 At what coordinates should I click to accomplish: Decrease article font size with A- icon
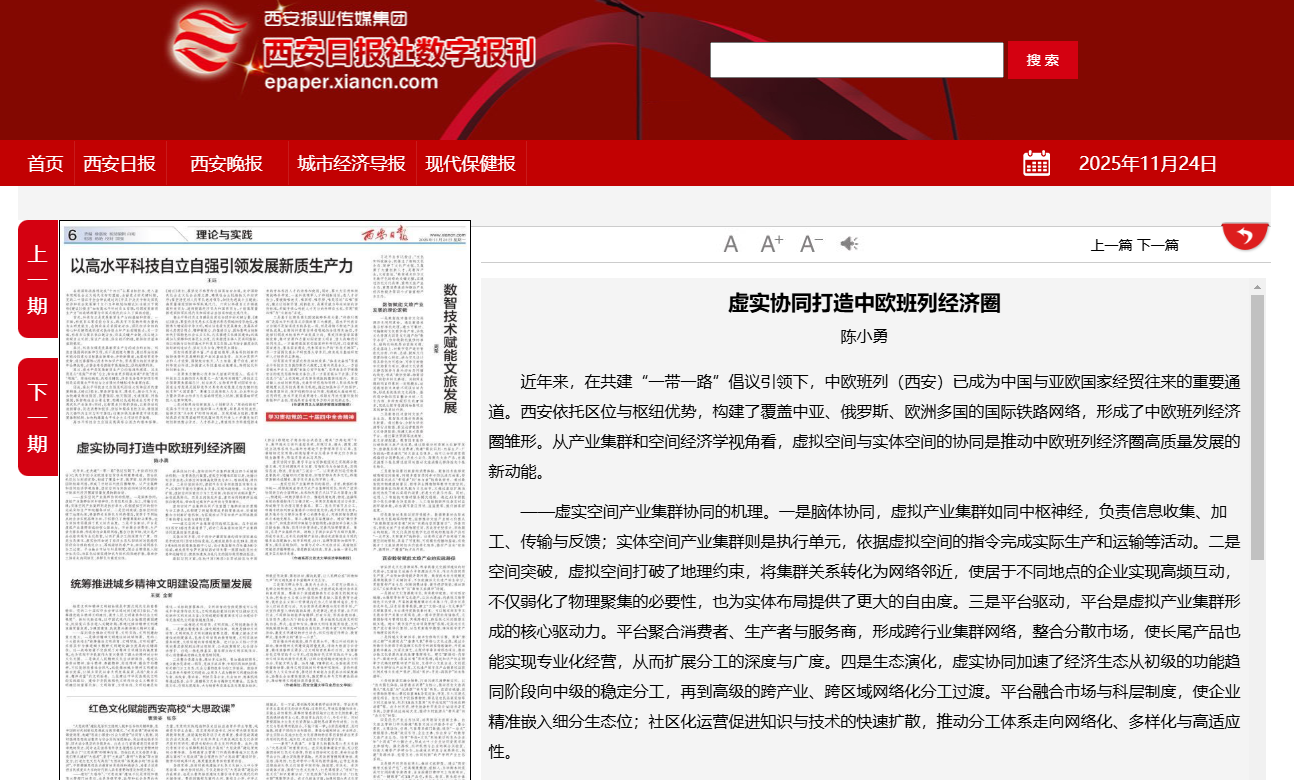811,244
